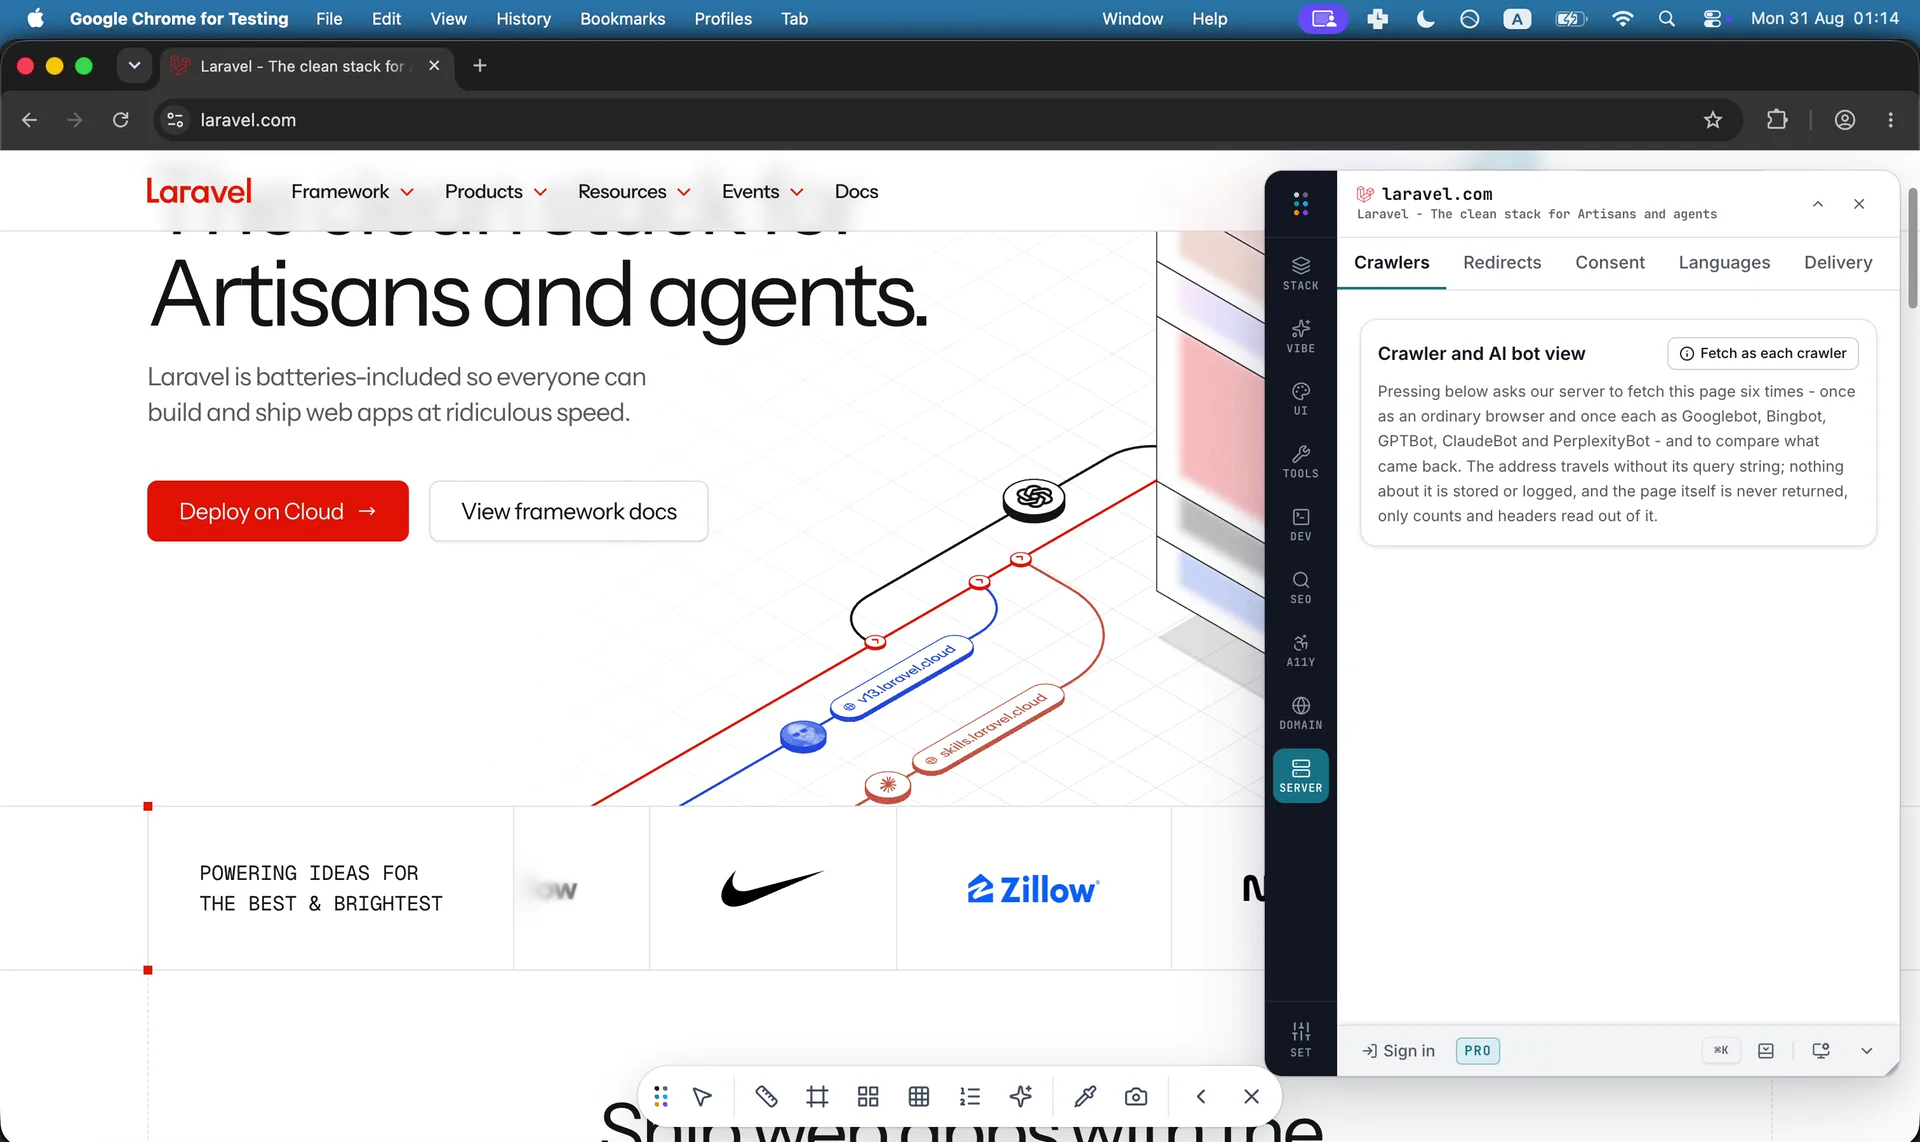
Task: Click the four-squares layout tool
Action: (x=868, y=1097)
